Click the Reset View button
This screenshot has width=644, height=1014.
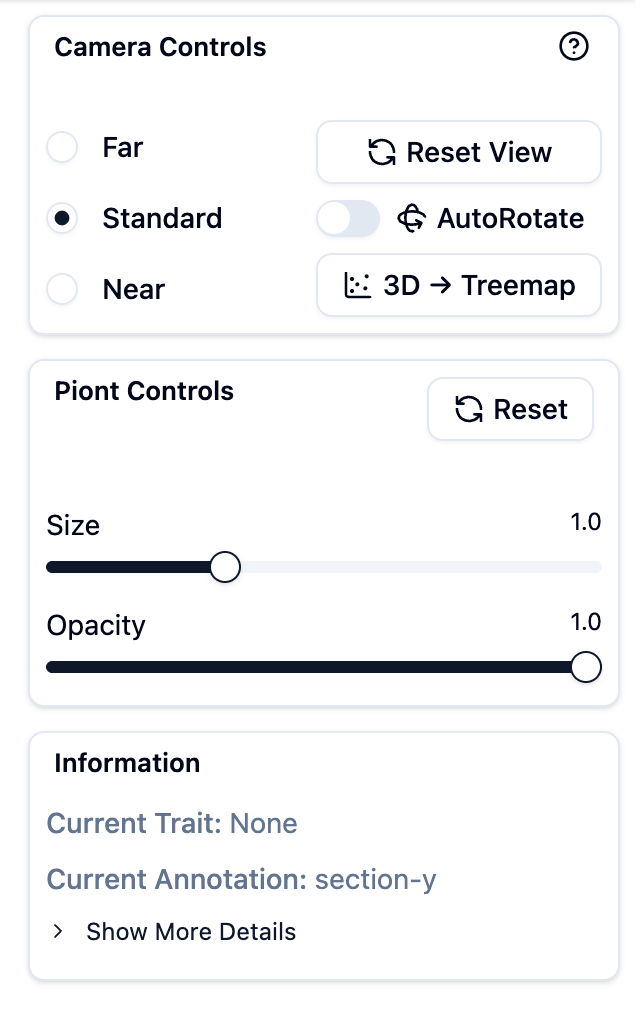tap(458, 151)
